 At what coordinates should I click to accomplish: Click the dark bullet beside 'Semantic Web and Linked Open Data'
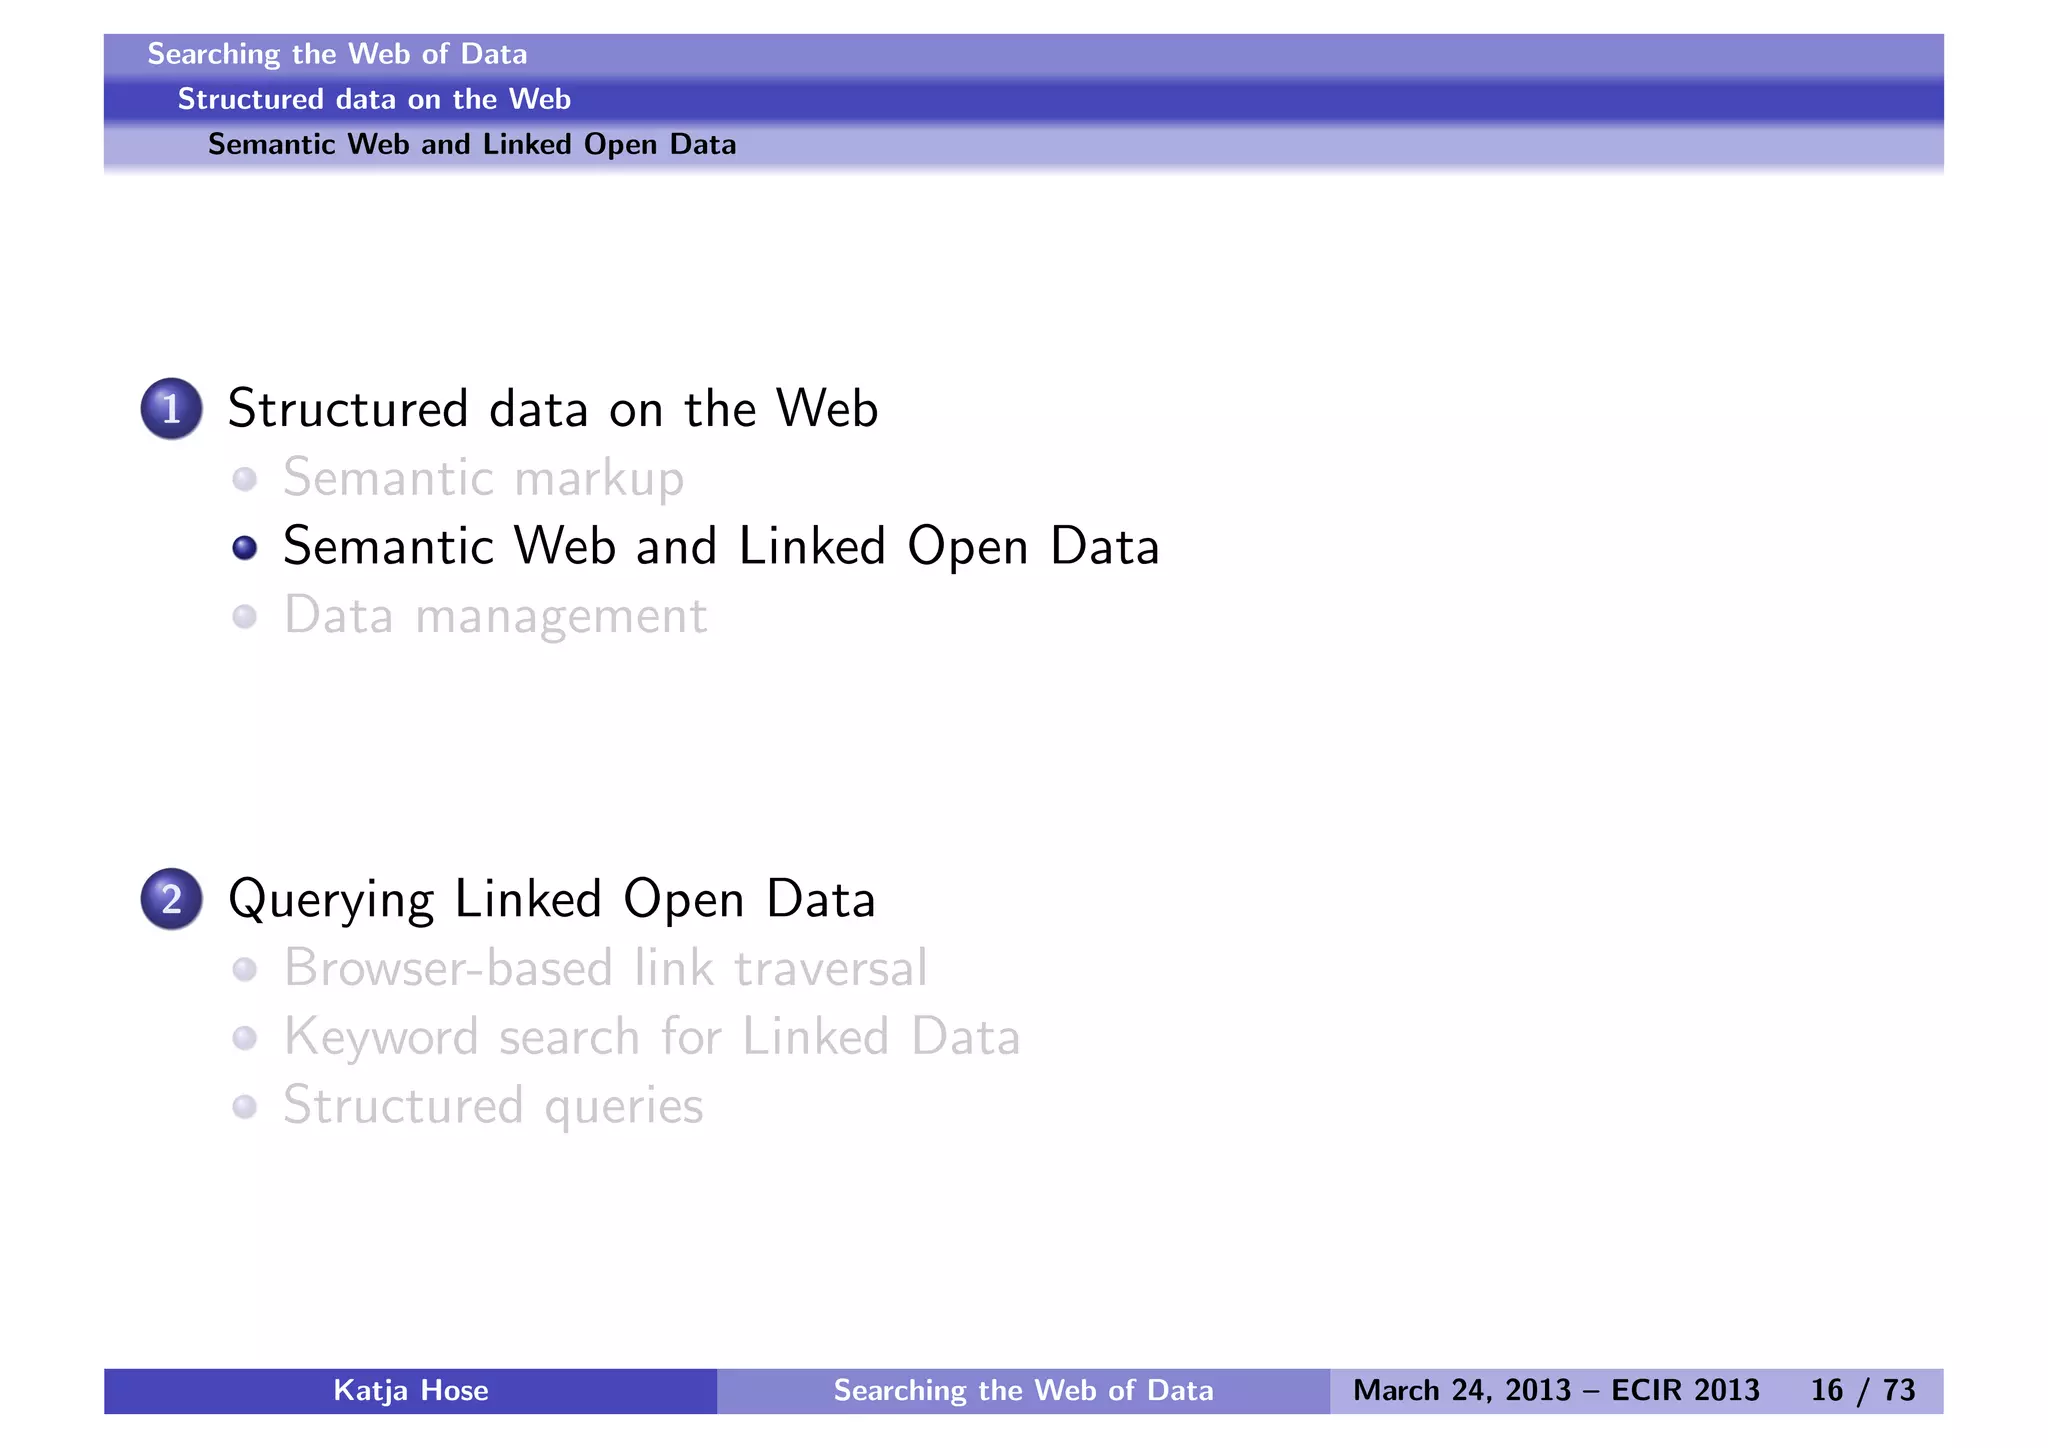245,548
